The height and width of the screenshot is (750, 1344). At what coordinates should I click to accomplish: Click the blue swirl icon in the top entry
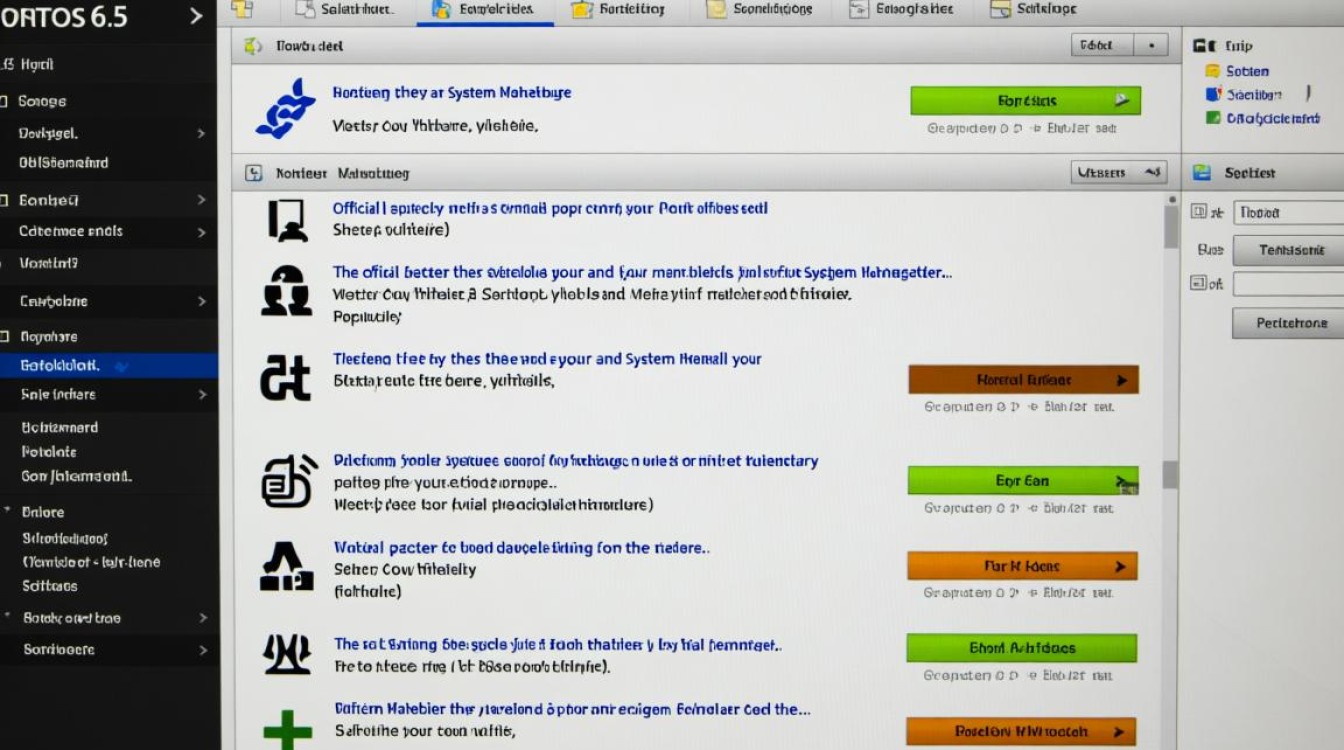pos(285,109)
